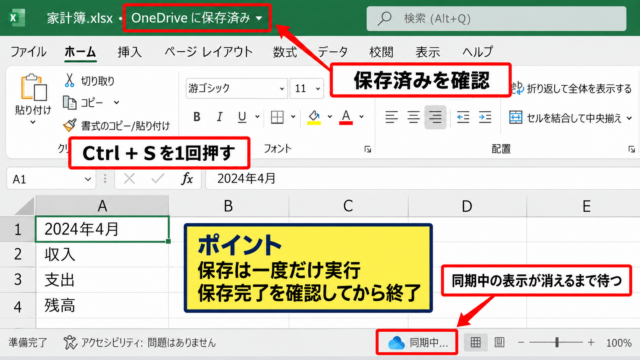Click 書式のコピー/貼り付け format painter
This screenshot has height=360, width=640.
(117, 125)
